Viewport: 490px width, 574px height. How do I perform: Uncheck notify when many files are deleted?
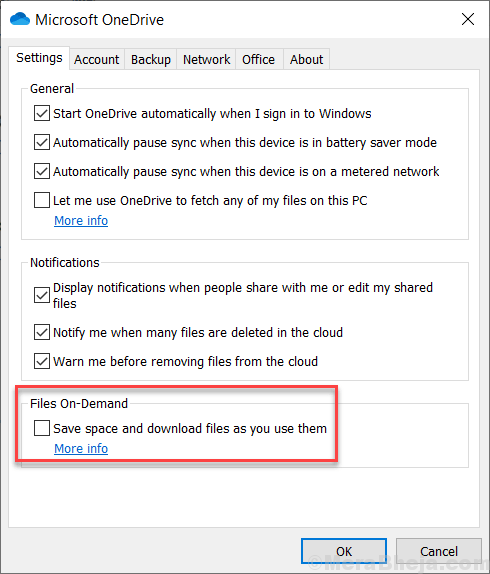(42, 332)
